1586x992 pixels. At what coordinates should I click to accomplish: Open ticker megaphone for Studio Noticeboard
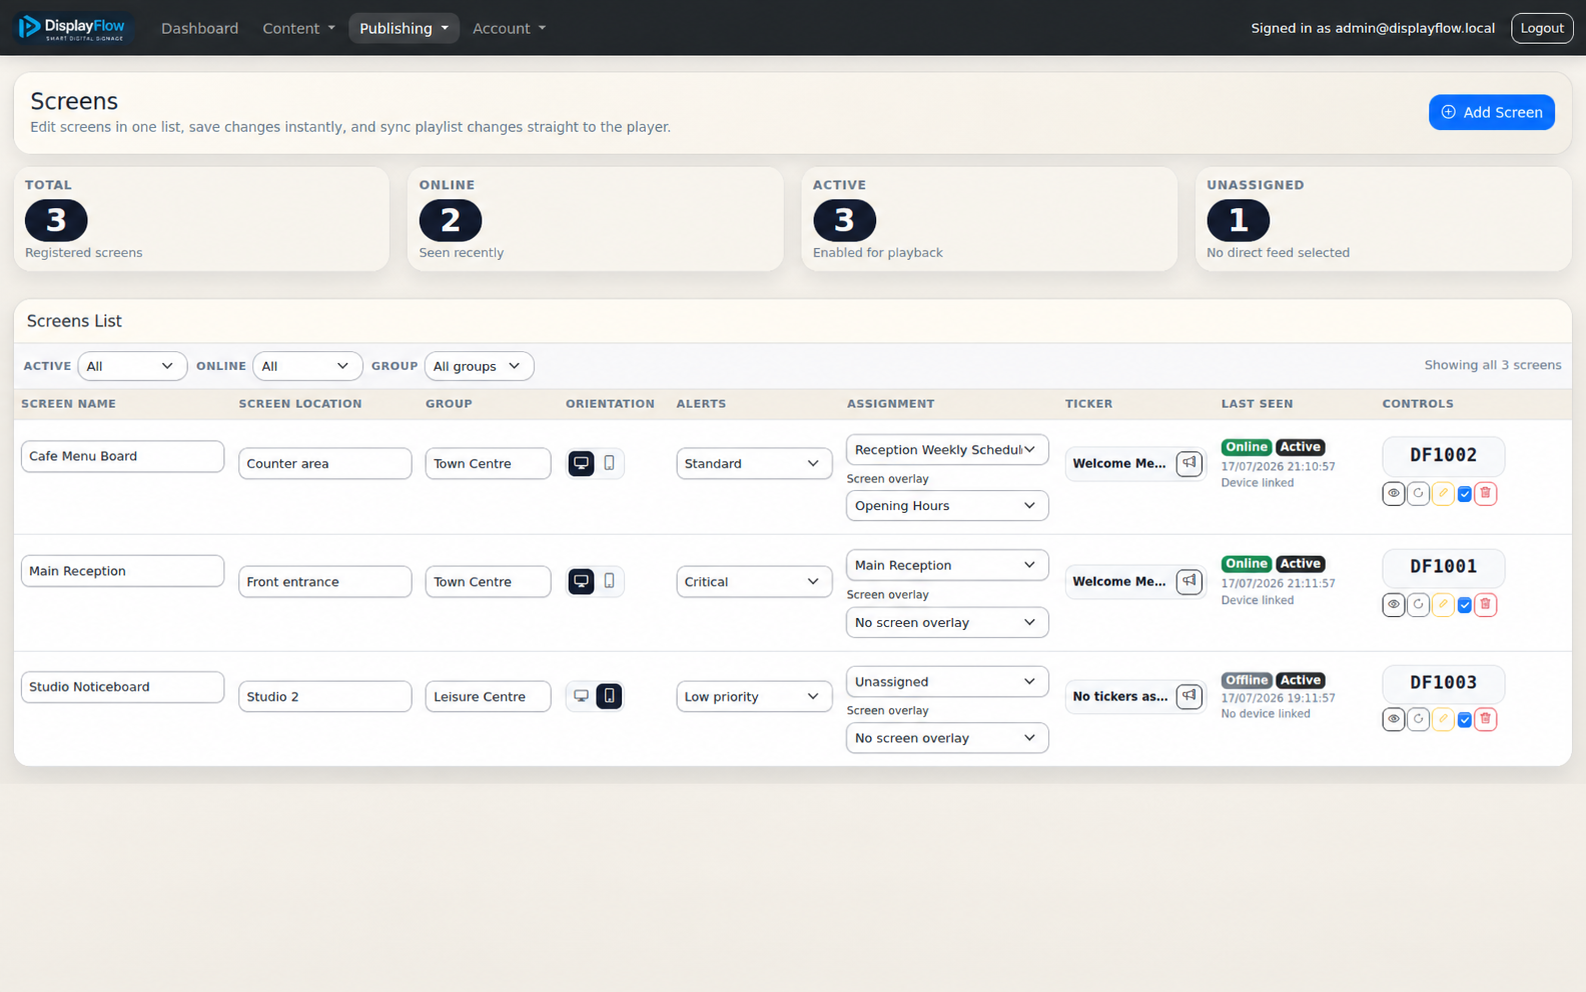point(1188,696)
